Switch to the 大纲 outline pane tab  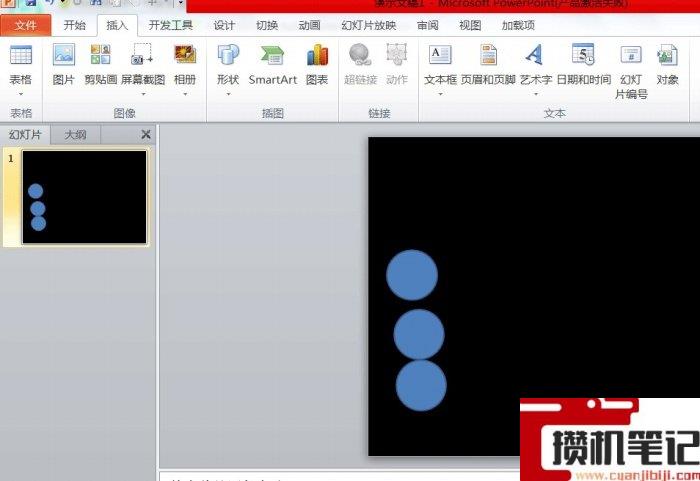point(75,134)
